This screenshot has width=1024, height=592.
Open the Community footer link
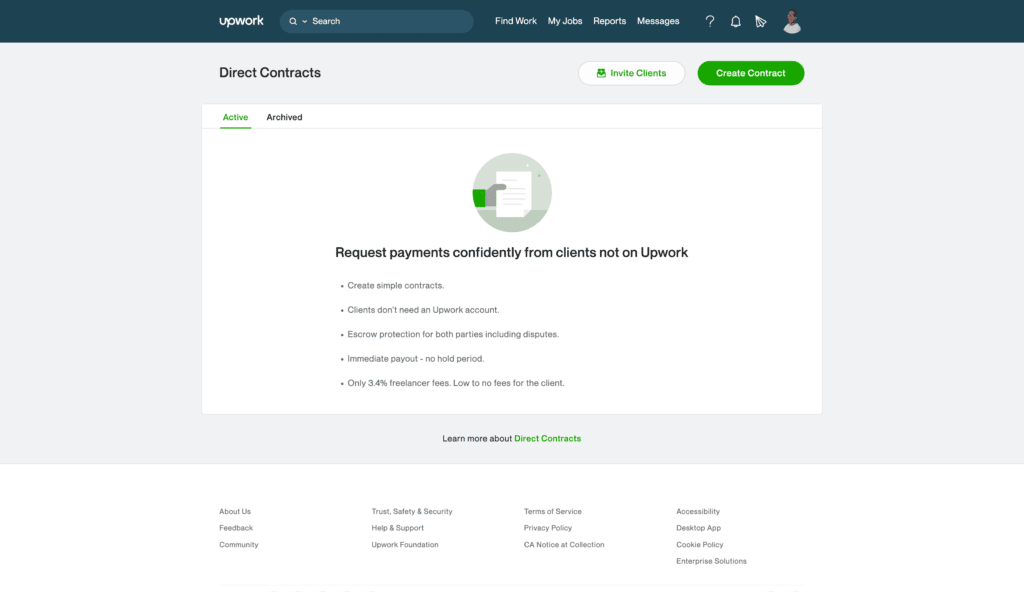pos(238,544)
